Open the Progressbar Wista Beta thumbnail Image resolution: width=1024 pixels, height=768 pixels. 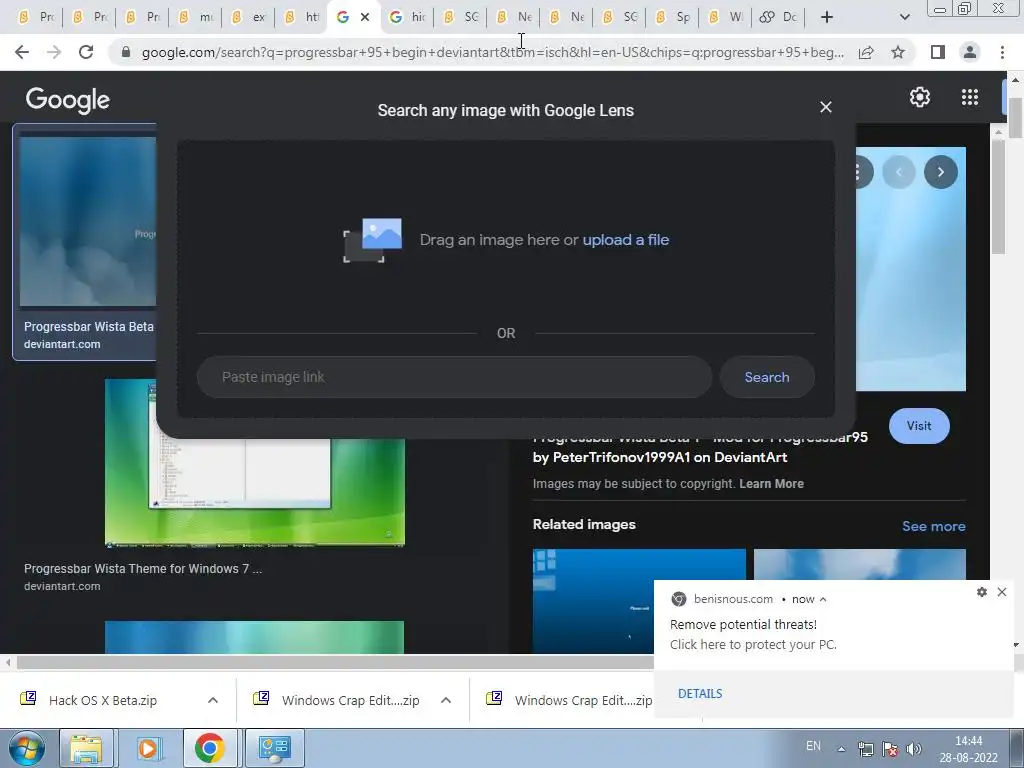click(88, 221)
